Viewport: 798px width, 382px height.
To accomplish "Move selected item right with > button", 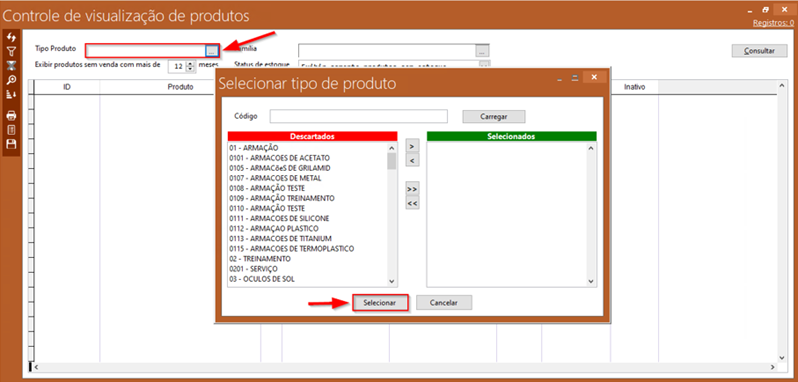I will (412, 146).
